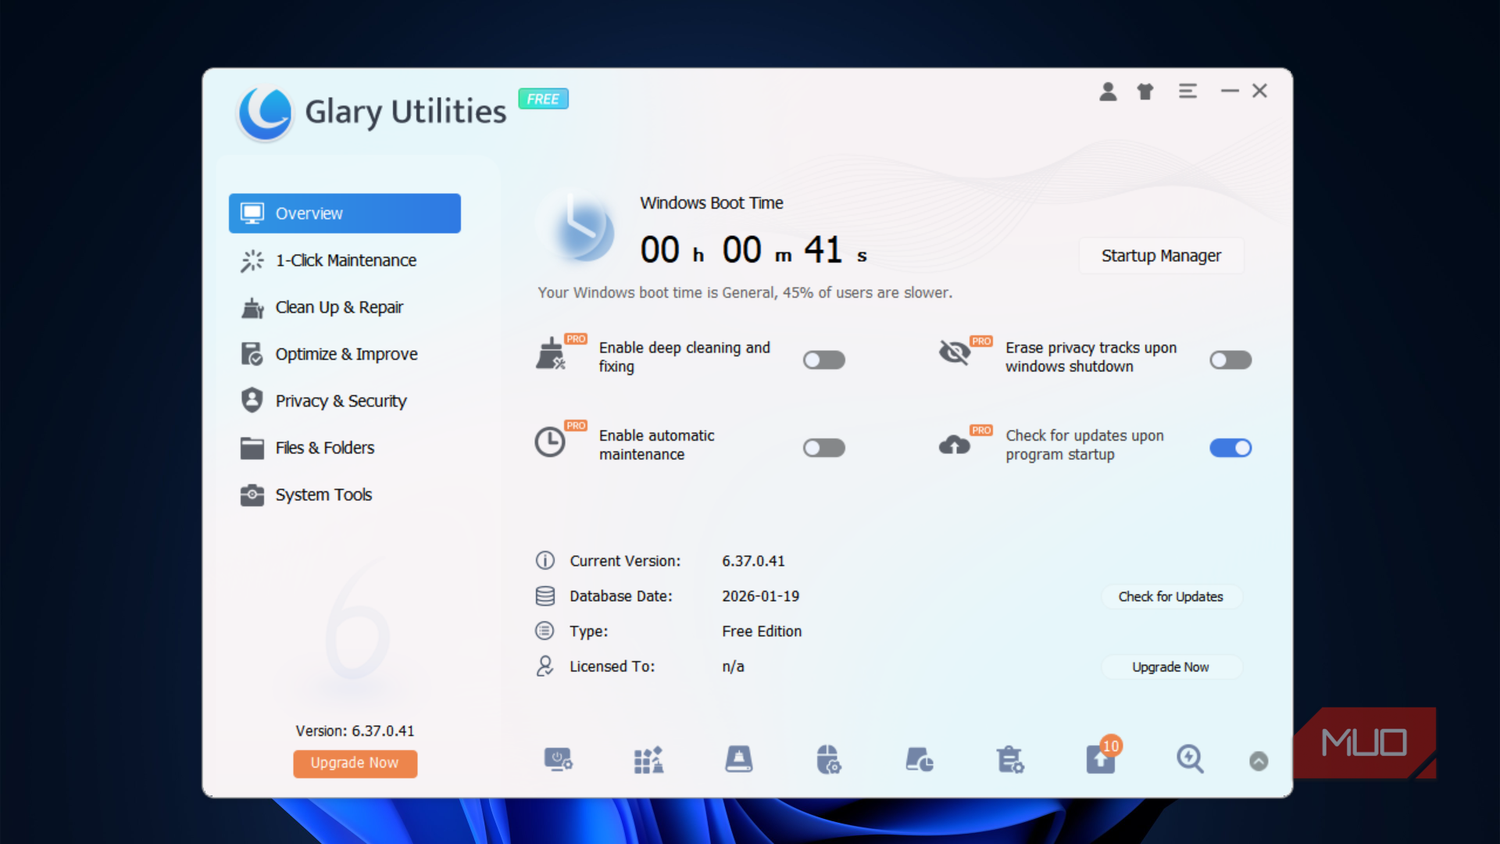Screen dimensions: 1500x844
Task: Click the Startup Manager button
Action: (1161, 256)
